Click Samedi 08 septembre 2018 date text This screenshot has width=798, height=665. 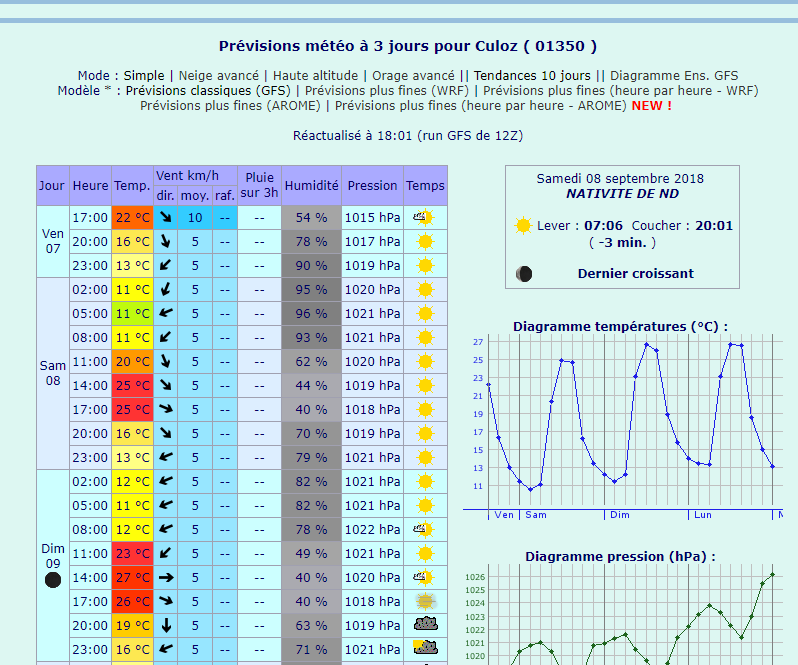coord(620,179)
